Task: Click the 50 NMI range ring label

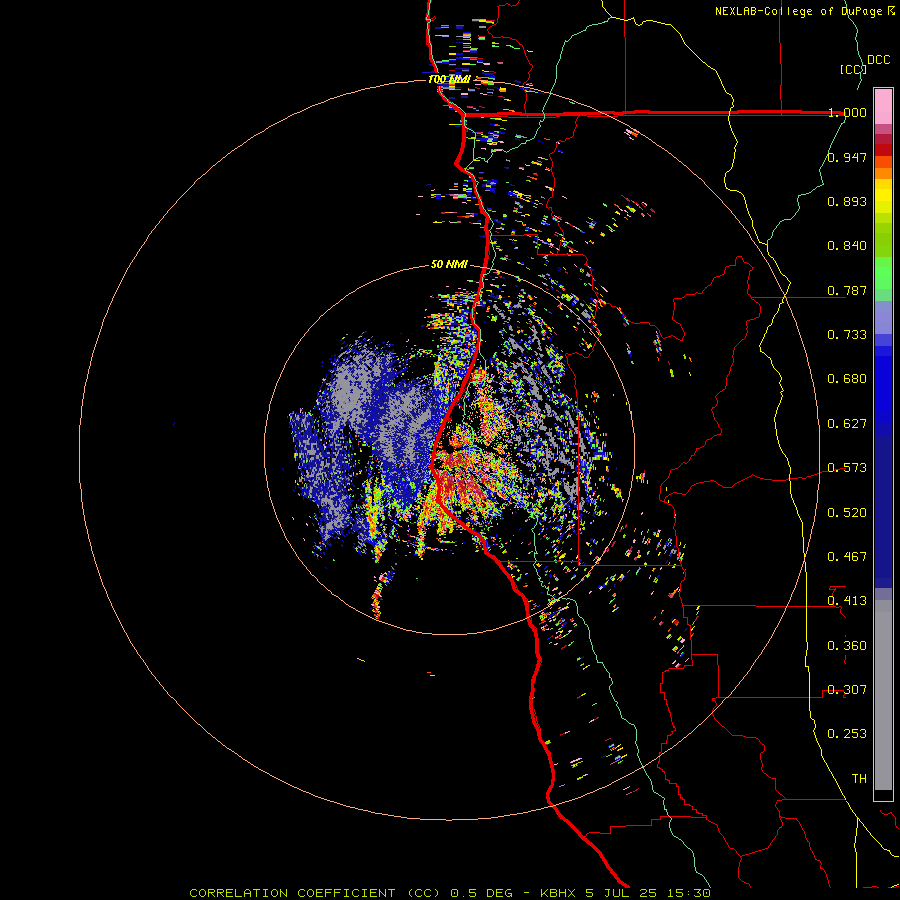Action: [449, 265]
